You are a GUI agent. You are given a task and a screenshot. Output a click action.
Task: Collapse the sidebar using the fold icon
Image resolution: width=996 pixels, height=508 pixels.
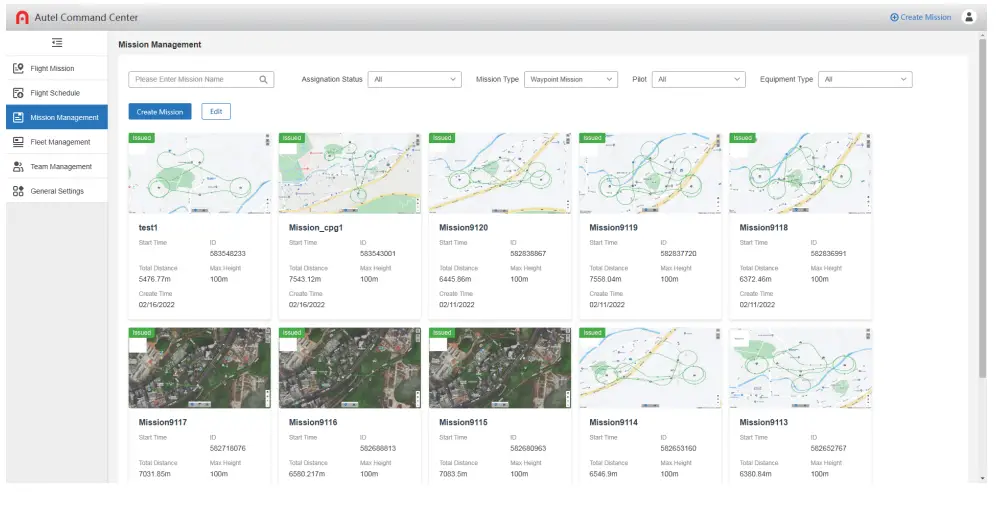(56, 43)
